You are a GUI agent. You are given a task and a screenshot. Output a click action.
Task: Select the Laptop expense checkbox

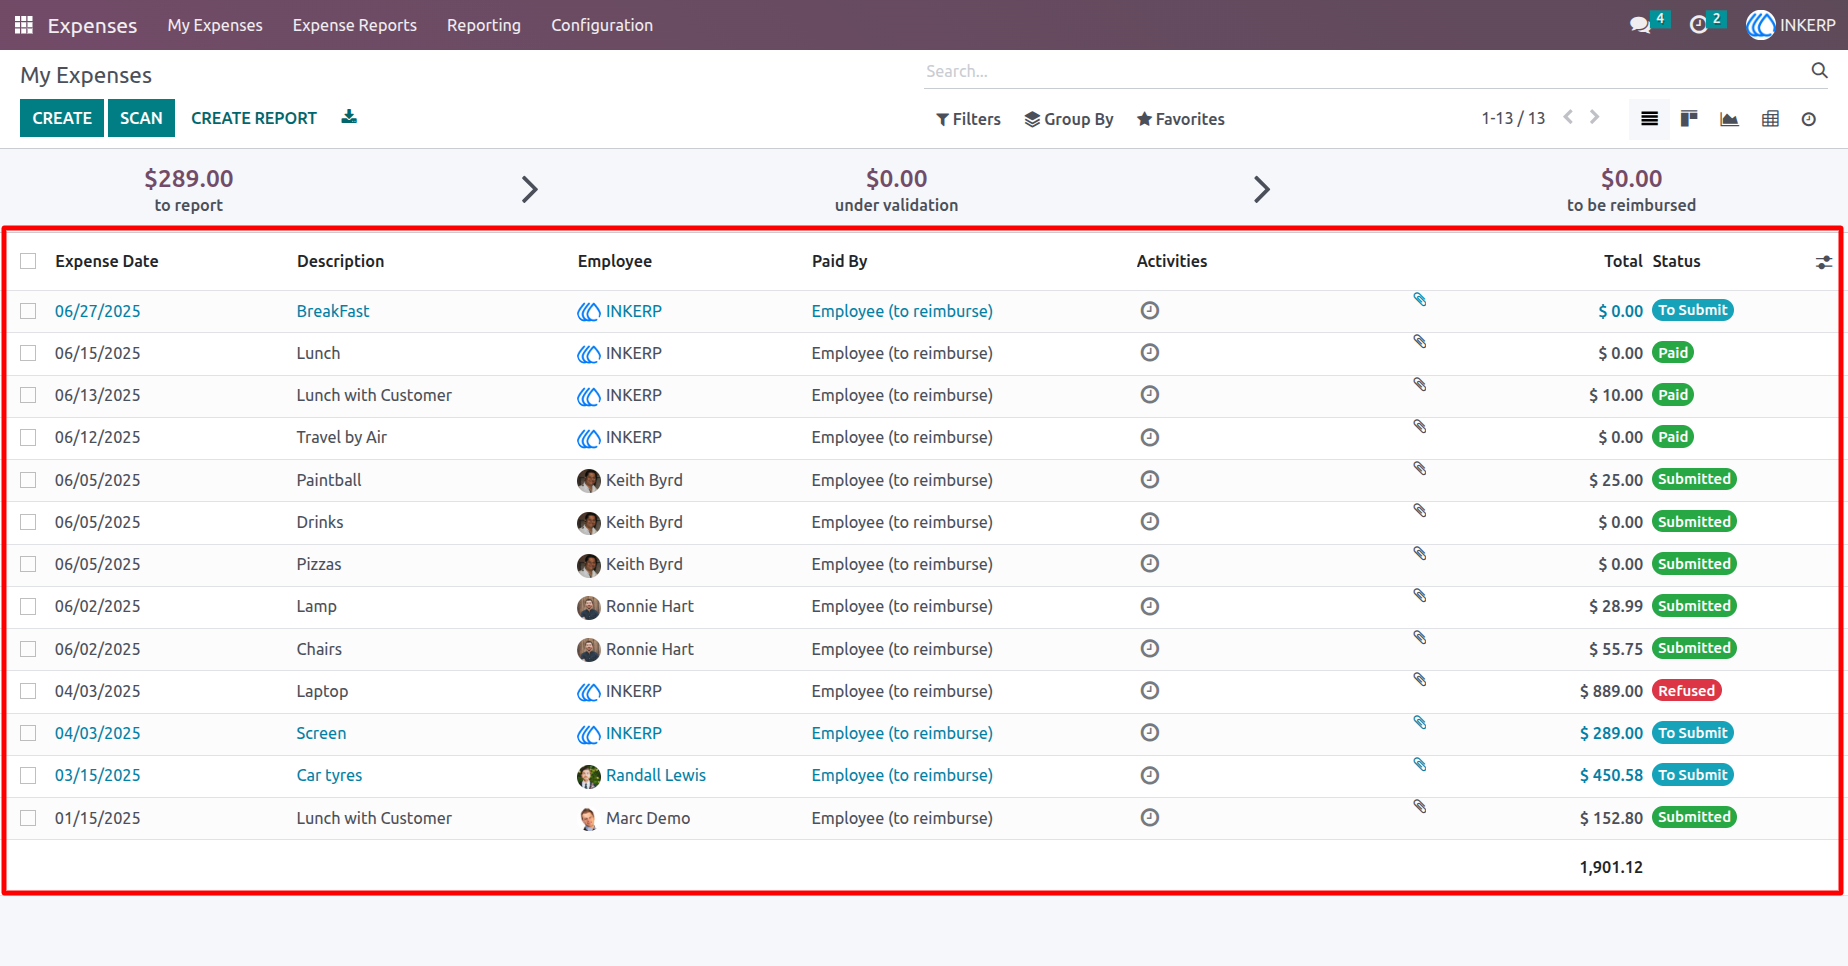(x=28, y=691)
